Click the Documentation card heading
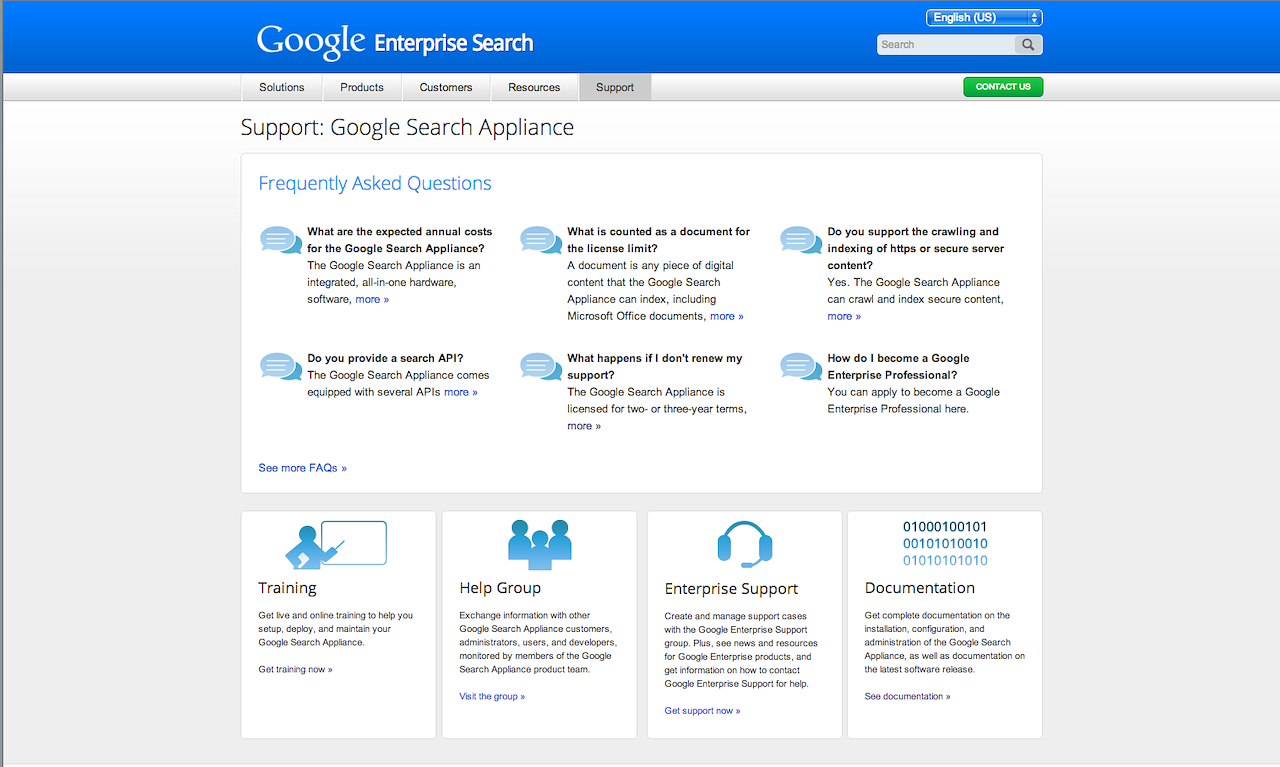Screen dimensions: 1280x767 919,588
